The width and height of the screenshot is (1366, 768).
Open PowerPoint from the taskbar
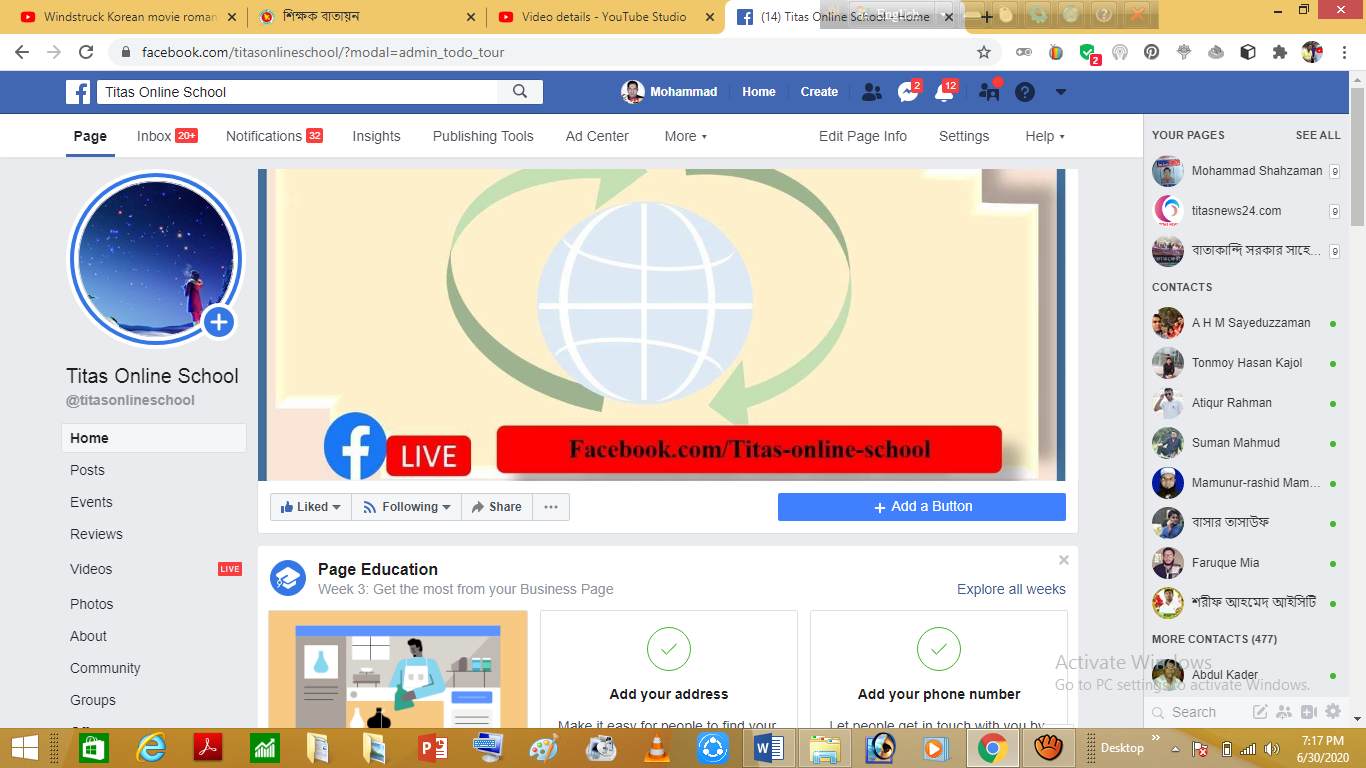pyautogui.click(x=432, y=748)
